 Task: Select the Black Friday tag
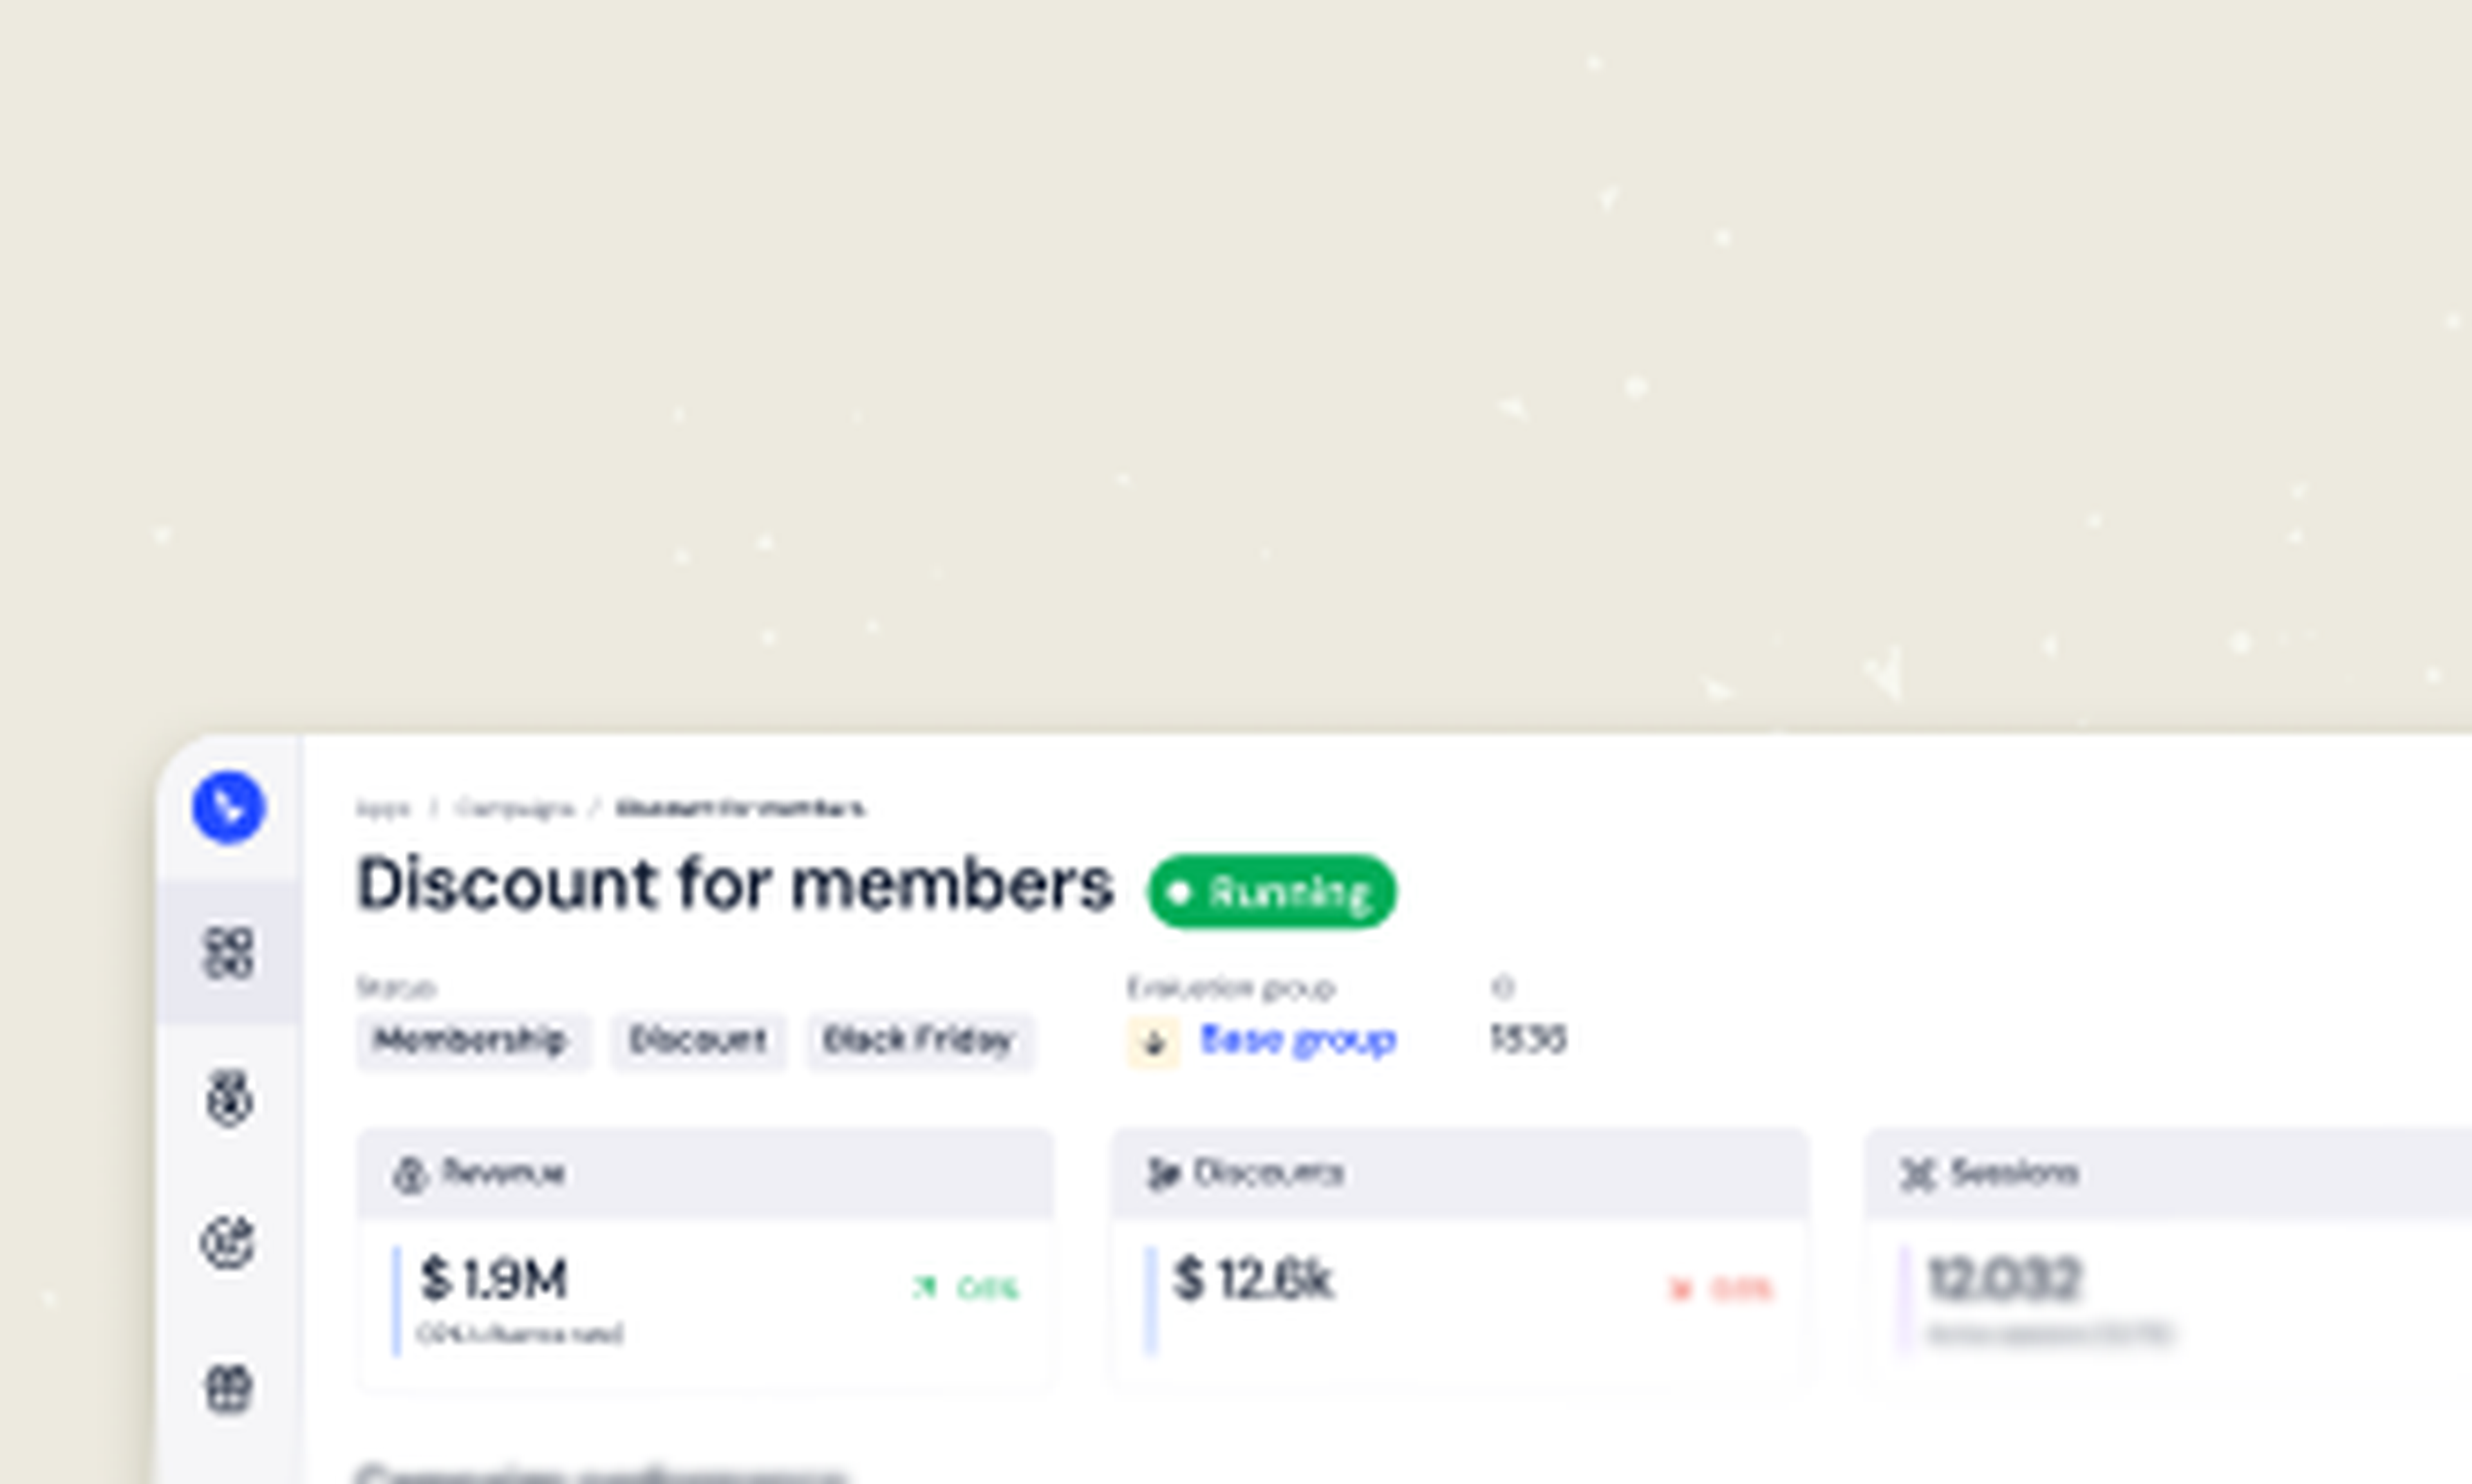point(918,1041)
